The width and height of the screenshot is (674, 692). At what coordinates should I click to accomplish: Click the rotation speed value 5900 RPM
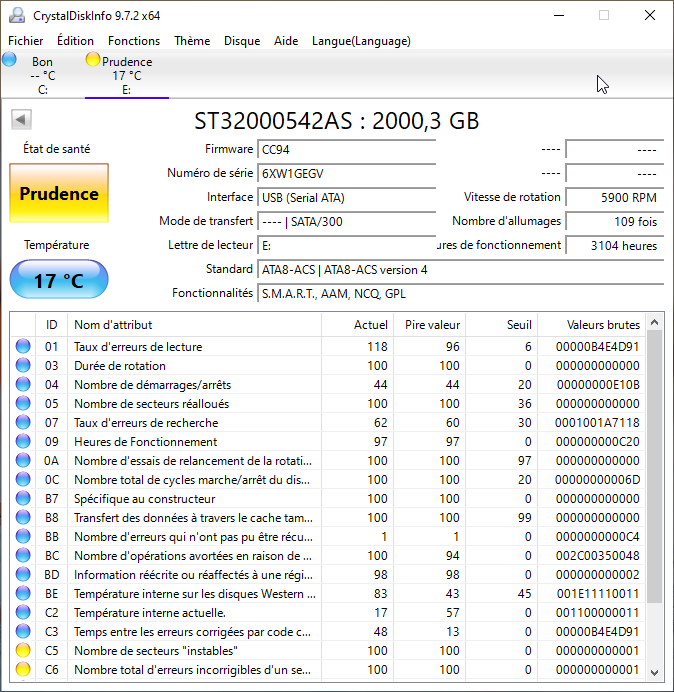pos(614,197)
